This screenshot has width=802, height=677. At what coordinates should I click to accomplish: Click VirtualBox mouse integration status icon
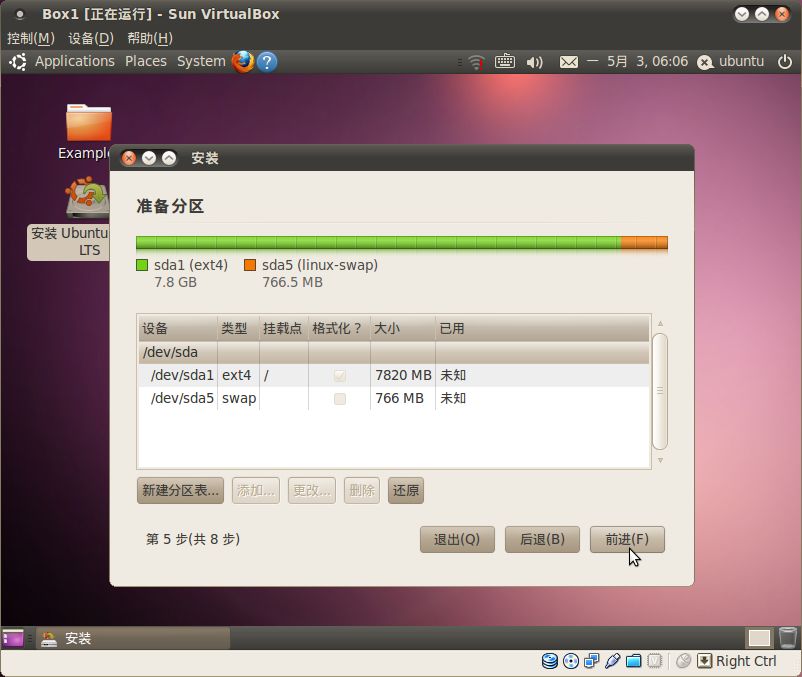point(683,661)
